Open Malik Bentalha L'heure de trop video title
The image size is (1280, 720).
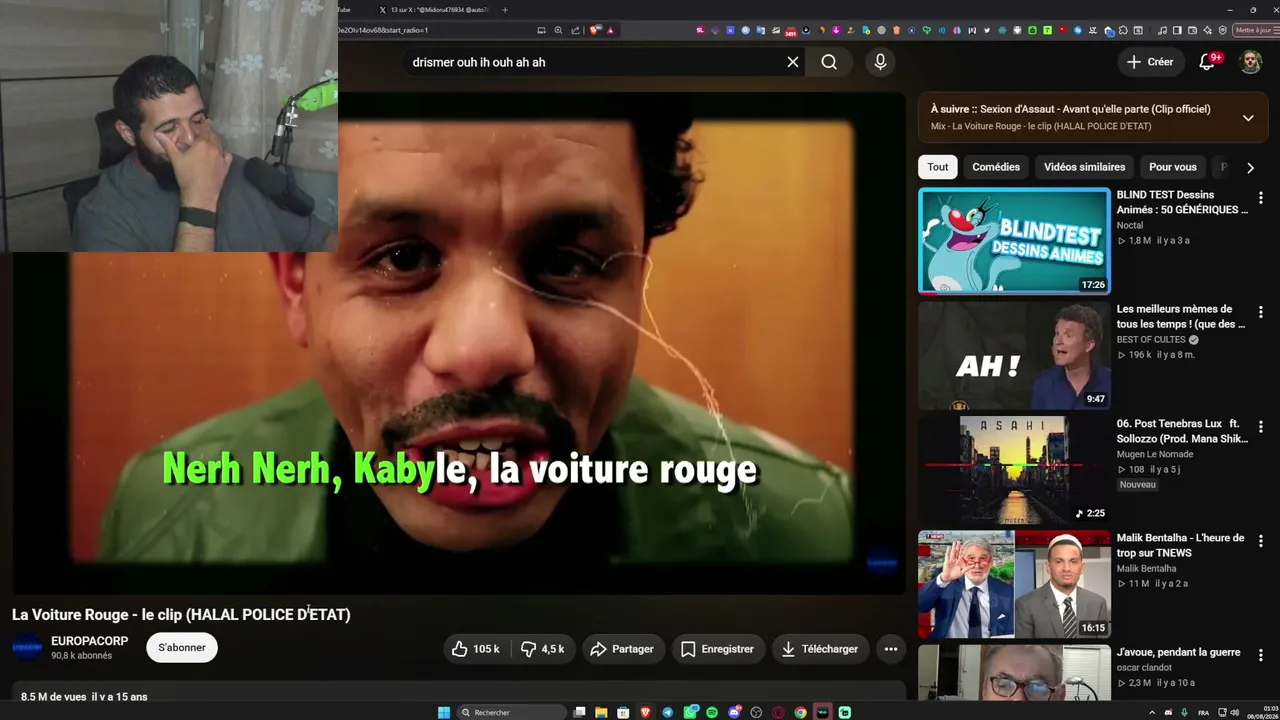click(1181, 545)
